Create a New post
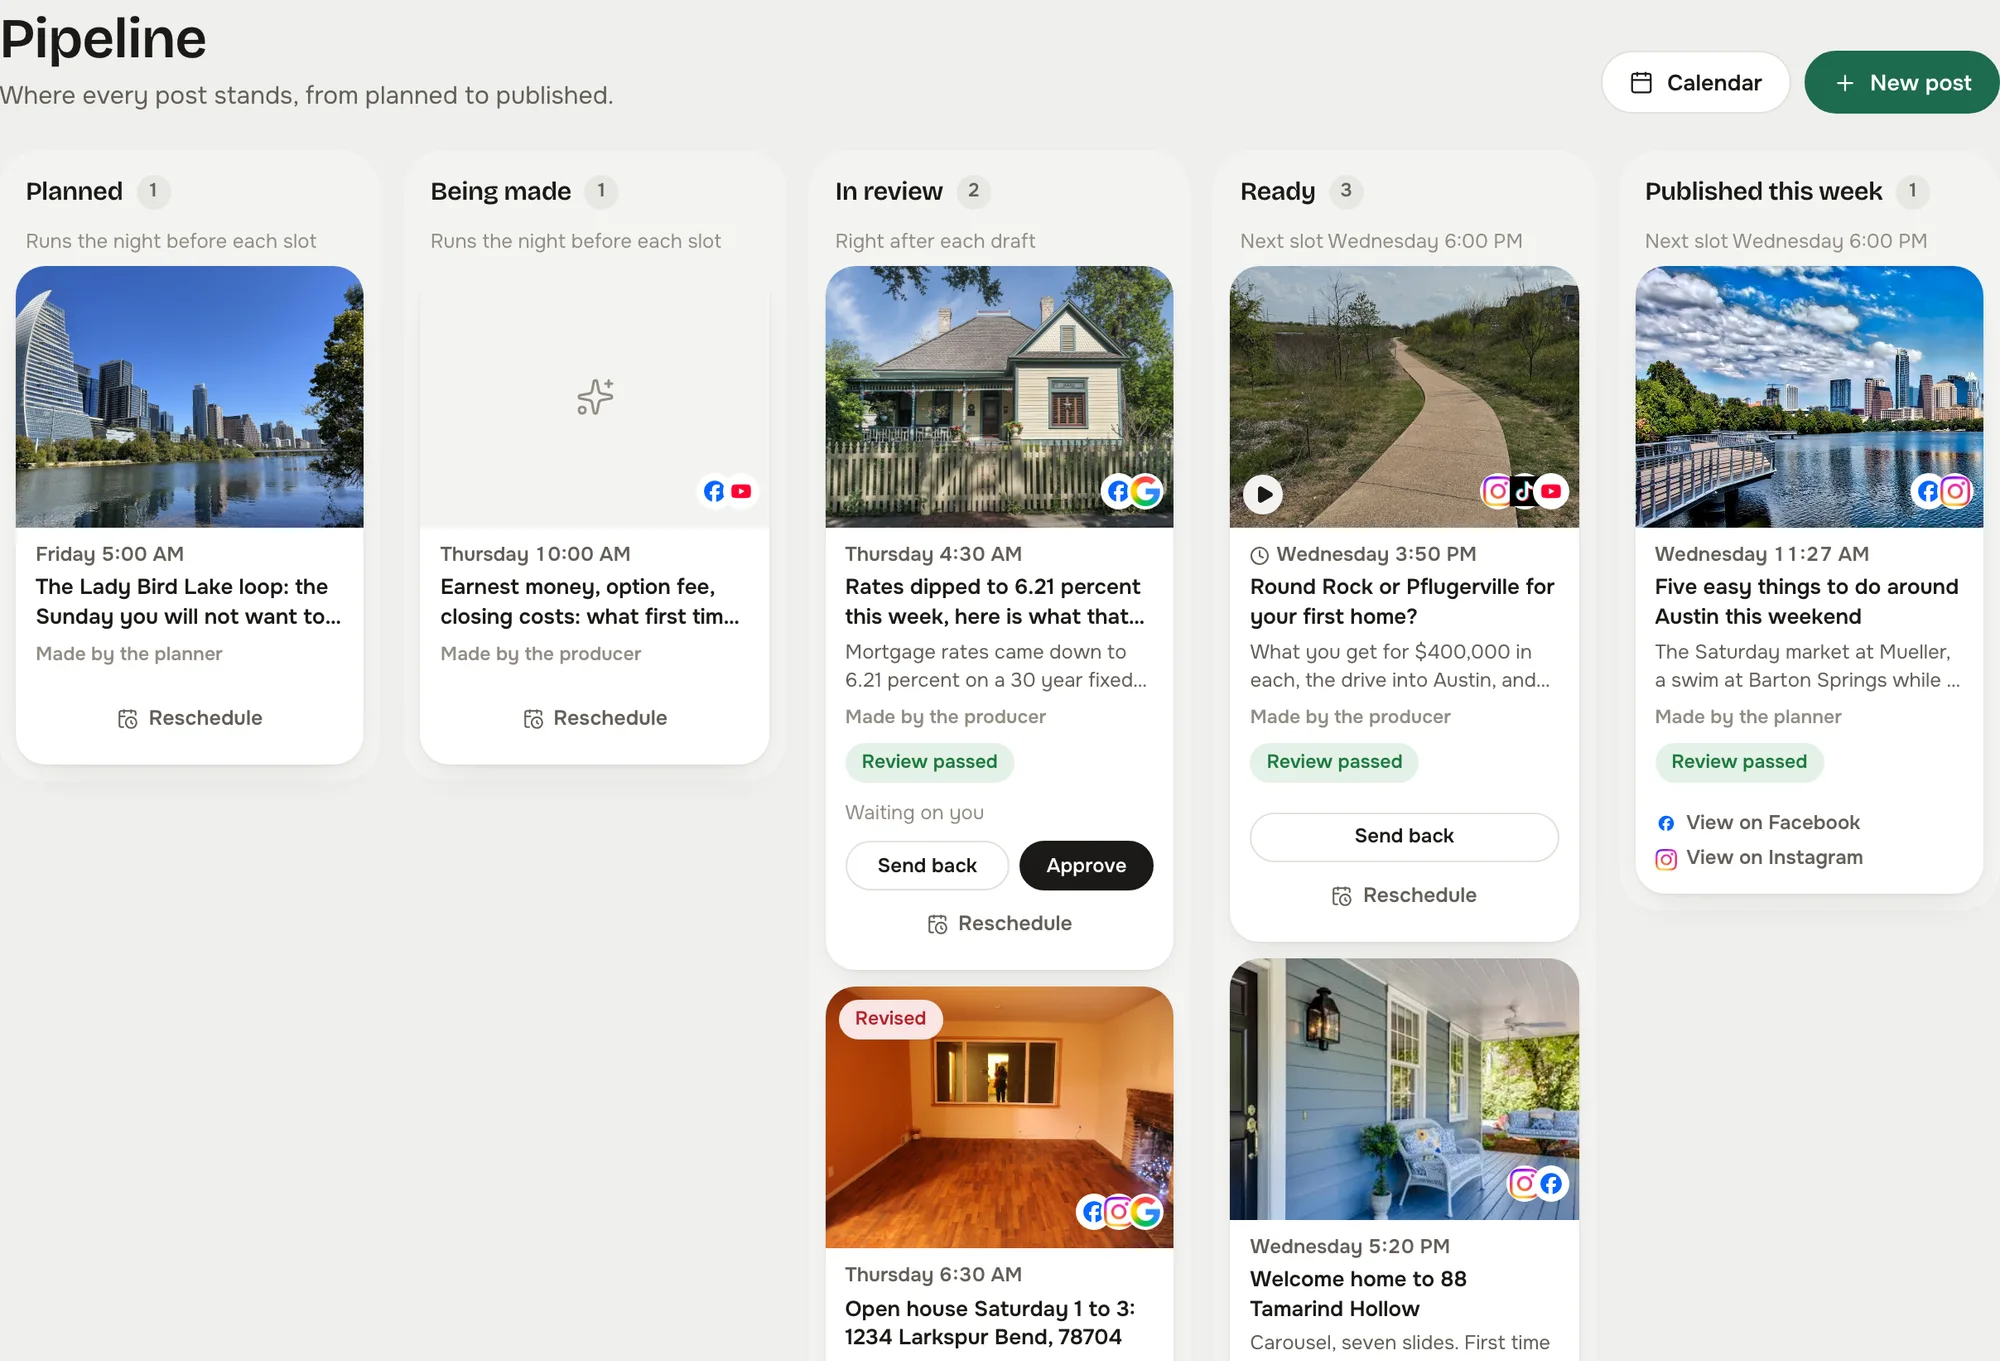The image size is (2000, 1361). click(x=1901, y=82)
